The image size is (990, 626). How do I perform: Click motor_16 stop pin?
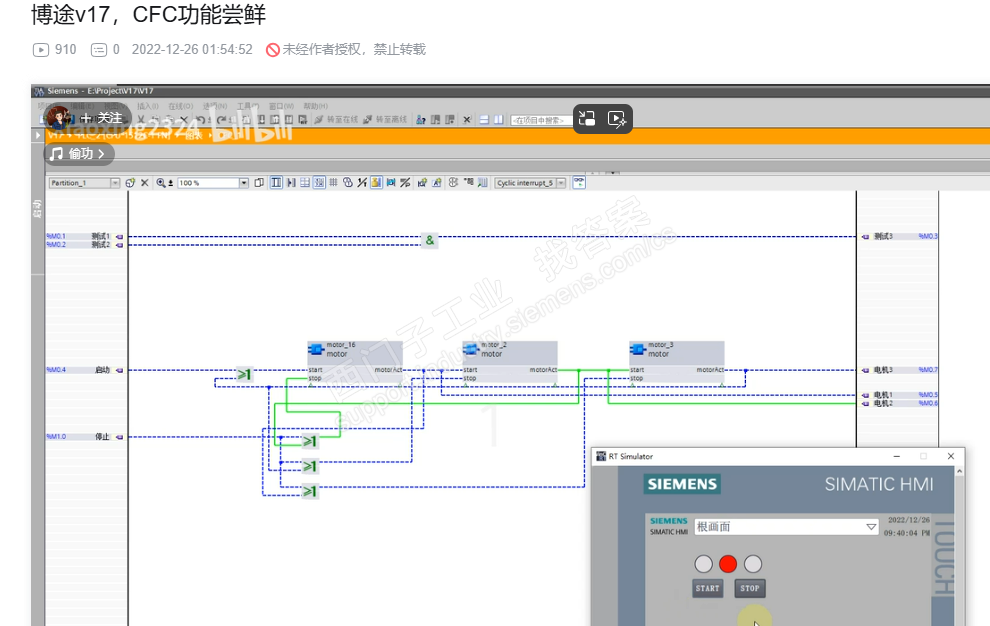[315, 378]
